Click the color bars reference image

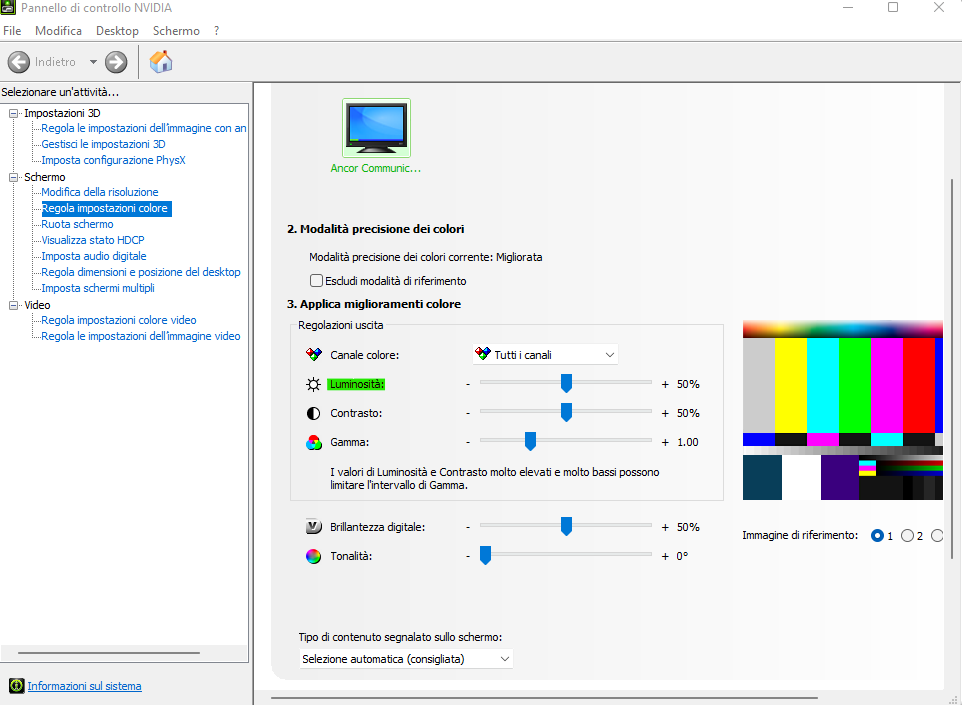(x=842, y=410)
